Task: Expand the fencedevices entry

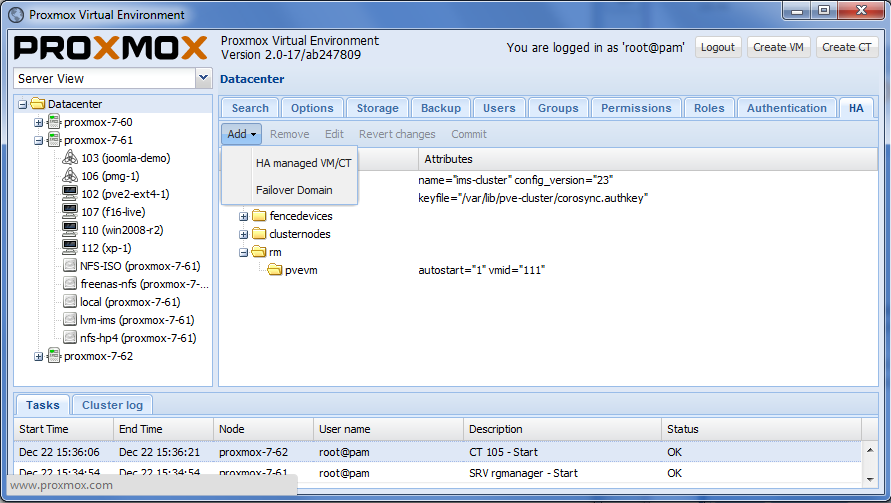Action: (x=244, y=216)
